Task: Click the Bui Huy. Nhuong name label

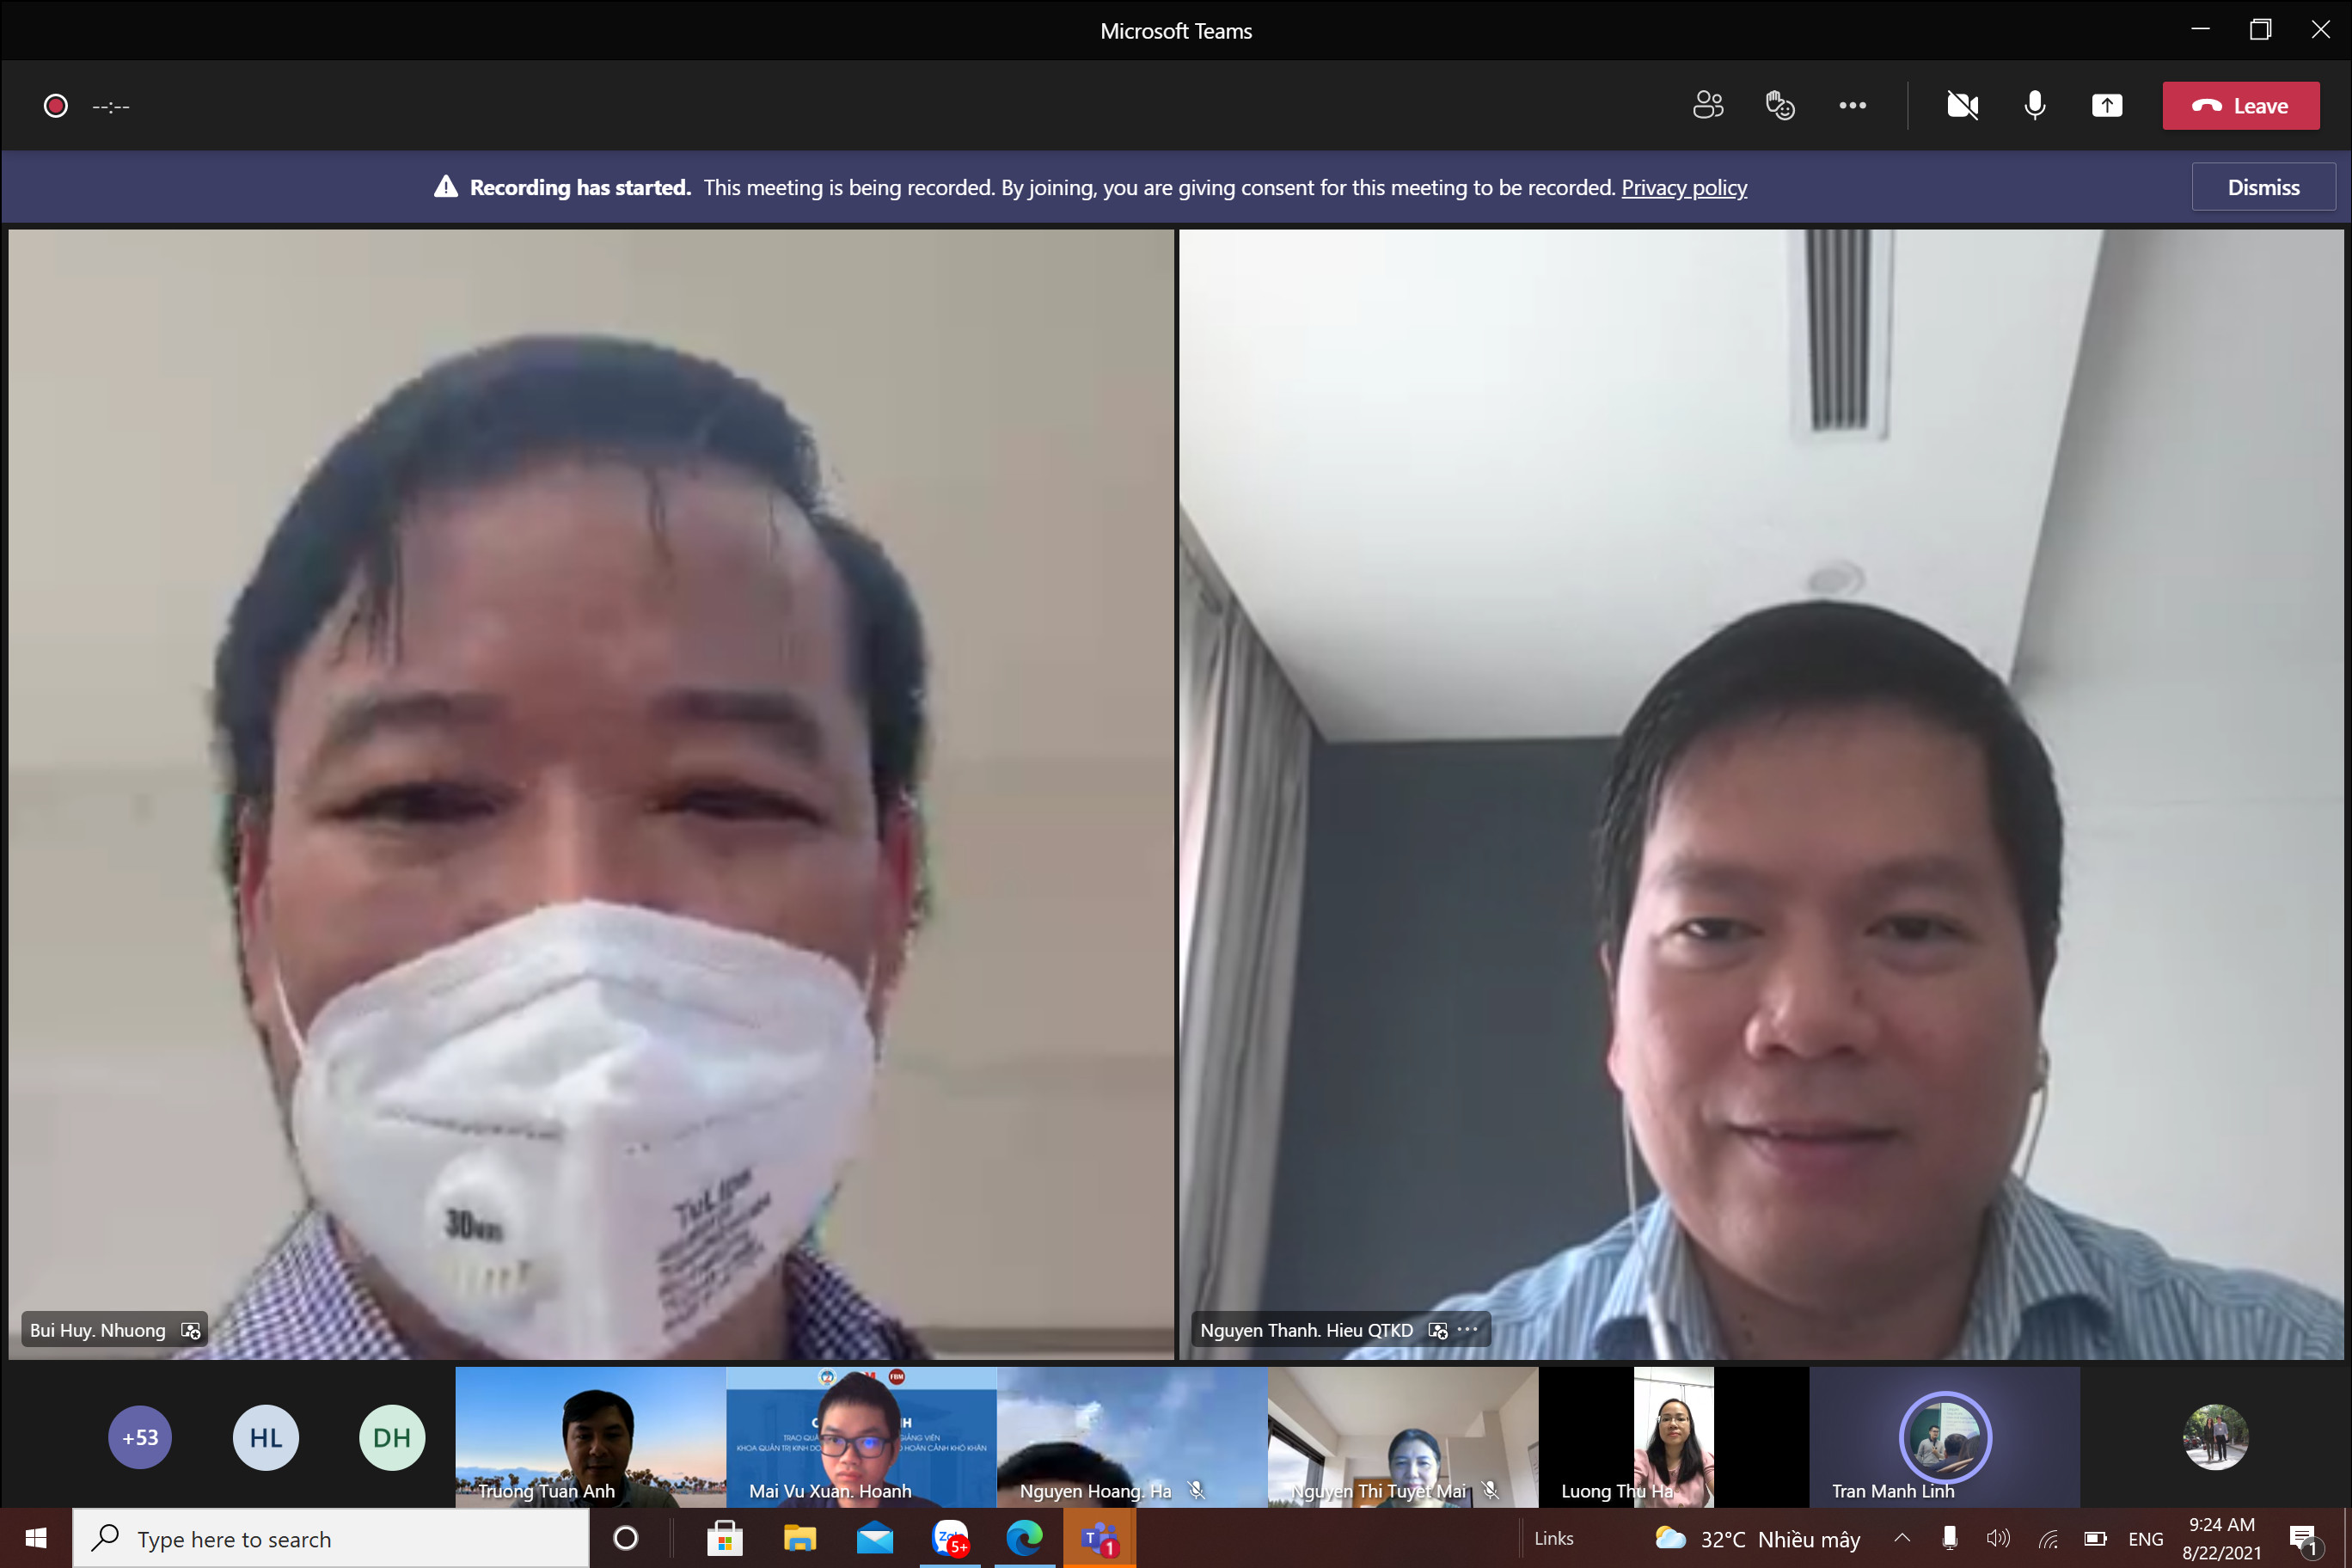Action: click(98, 1330)
